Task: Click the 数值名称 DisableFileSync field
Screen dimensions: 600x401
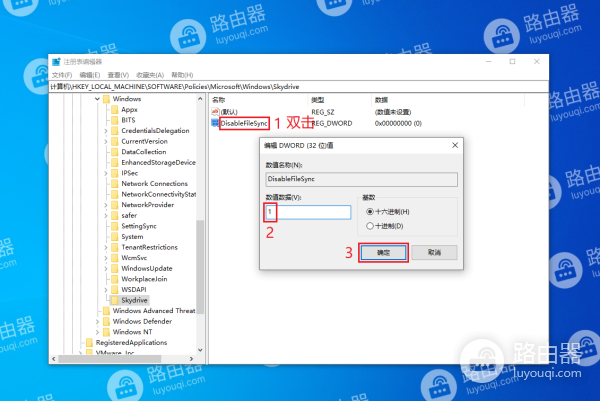Action: tap(361, 179)
